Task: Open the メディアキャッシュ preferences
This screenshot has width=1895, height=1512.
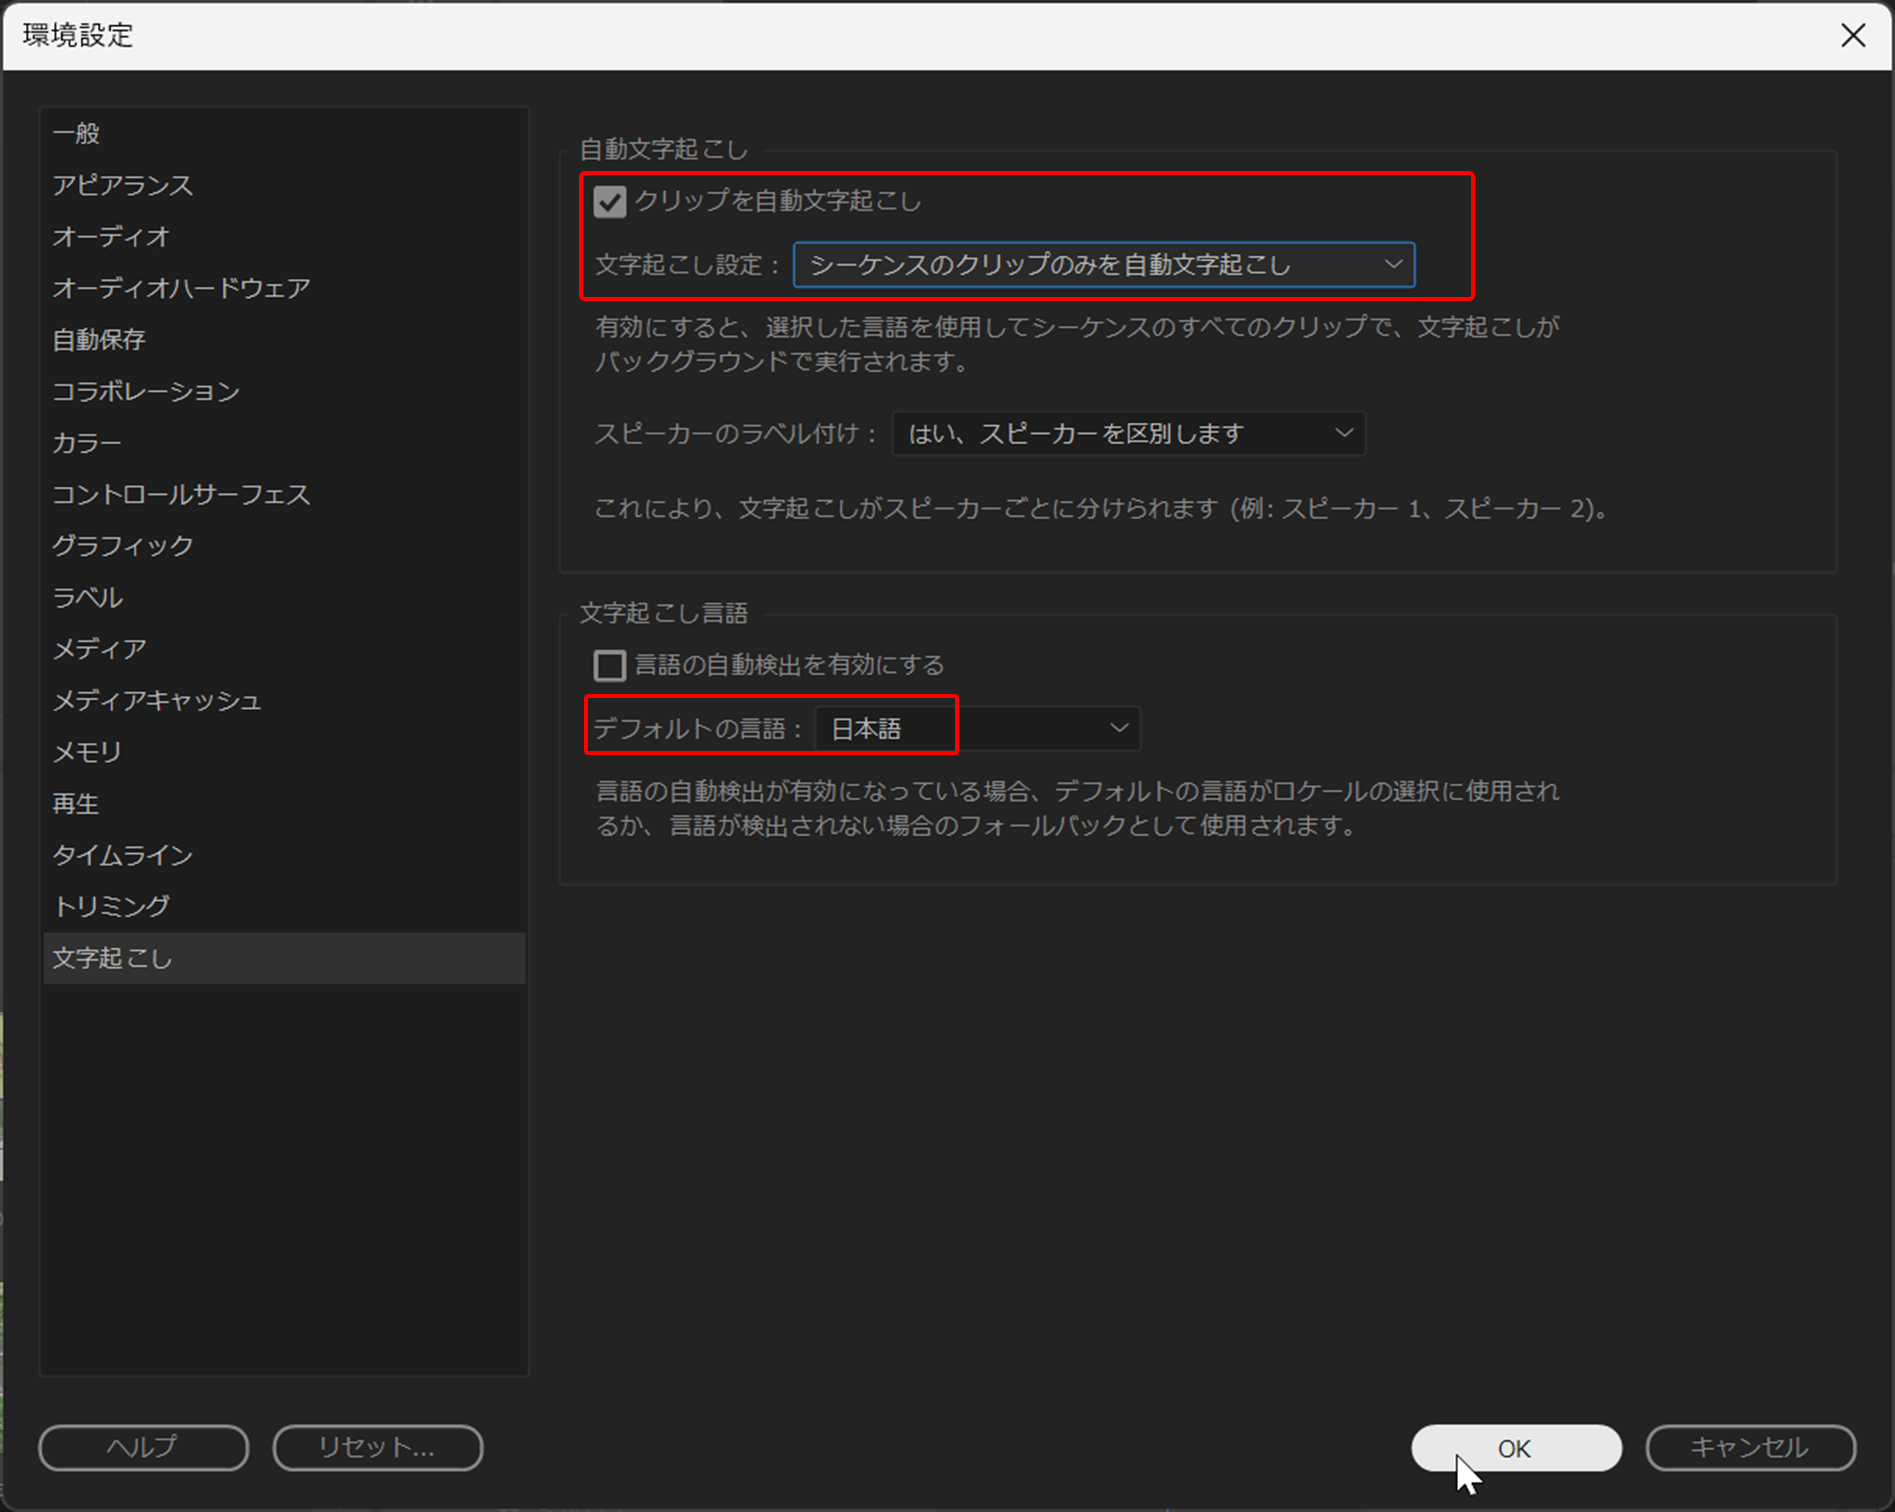Action: tap(157, 701)
